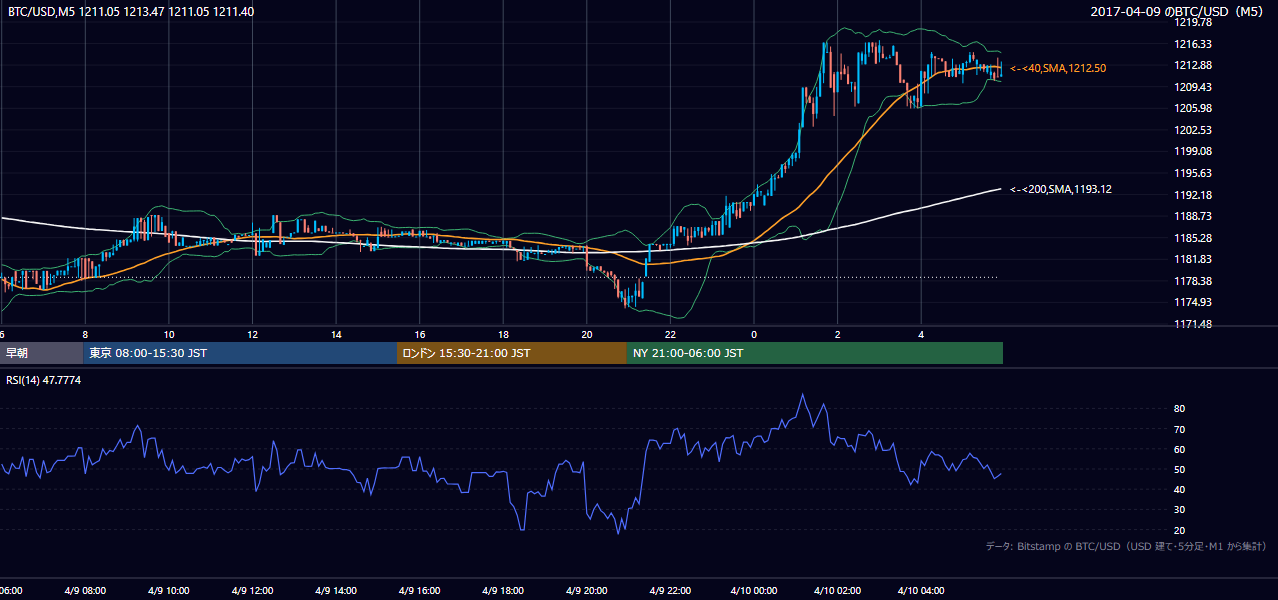Select the NY 21:00-06:00 JST session bar

815,353
